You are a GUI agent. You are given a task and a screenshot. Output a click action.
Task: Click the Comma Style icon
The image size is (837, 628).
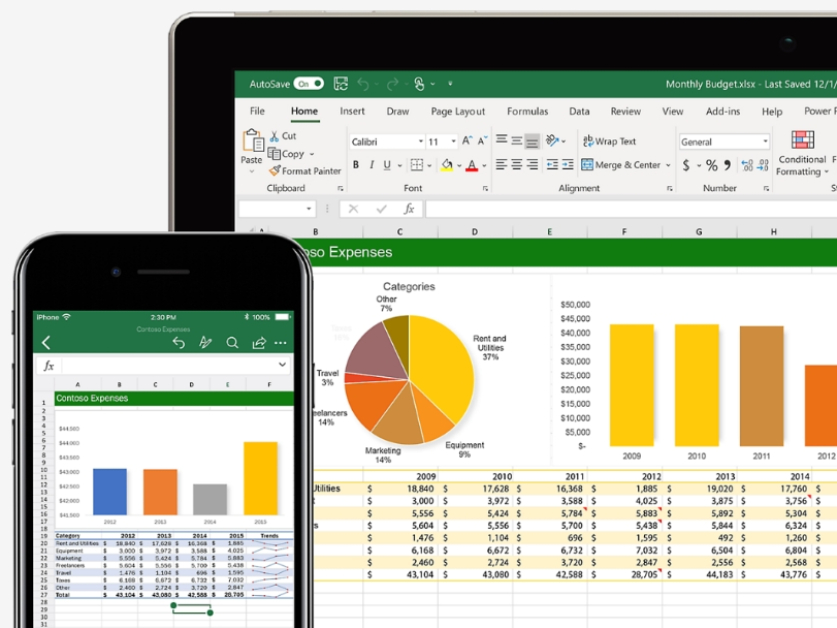click(x=727, y=165)
